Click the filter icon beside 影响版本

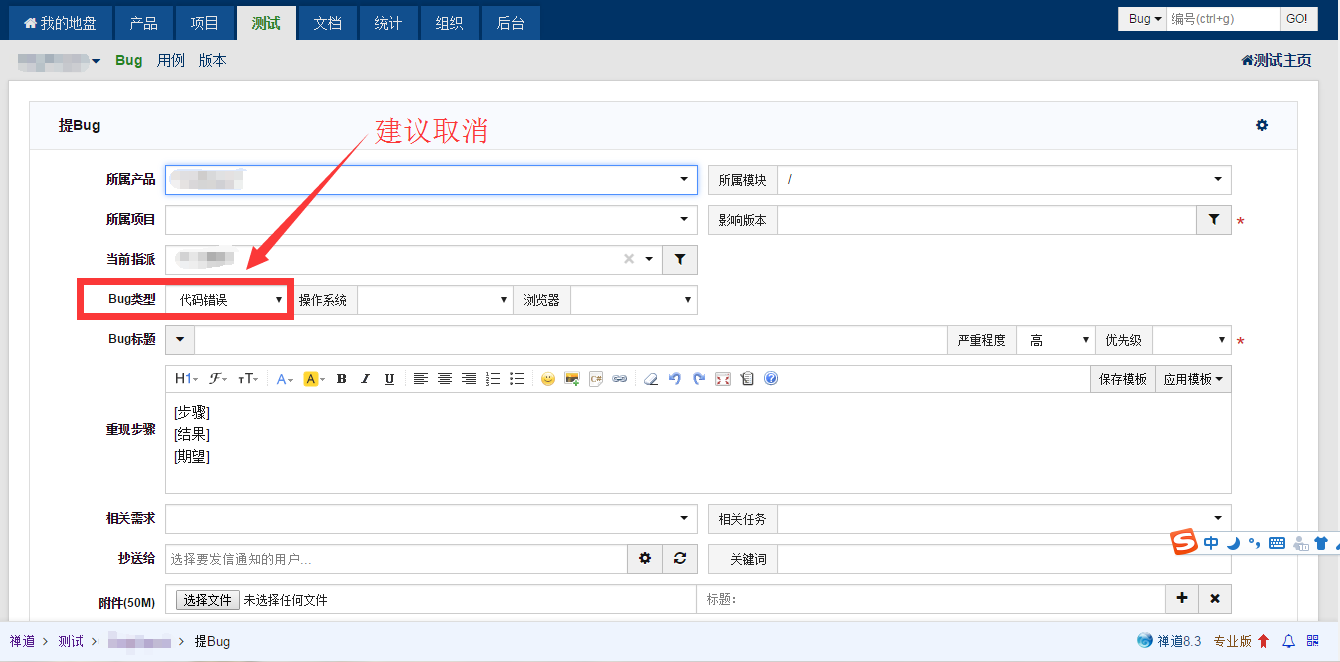pos(1213,220)
